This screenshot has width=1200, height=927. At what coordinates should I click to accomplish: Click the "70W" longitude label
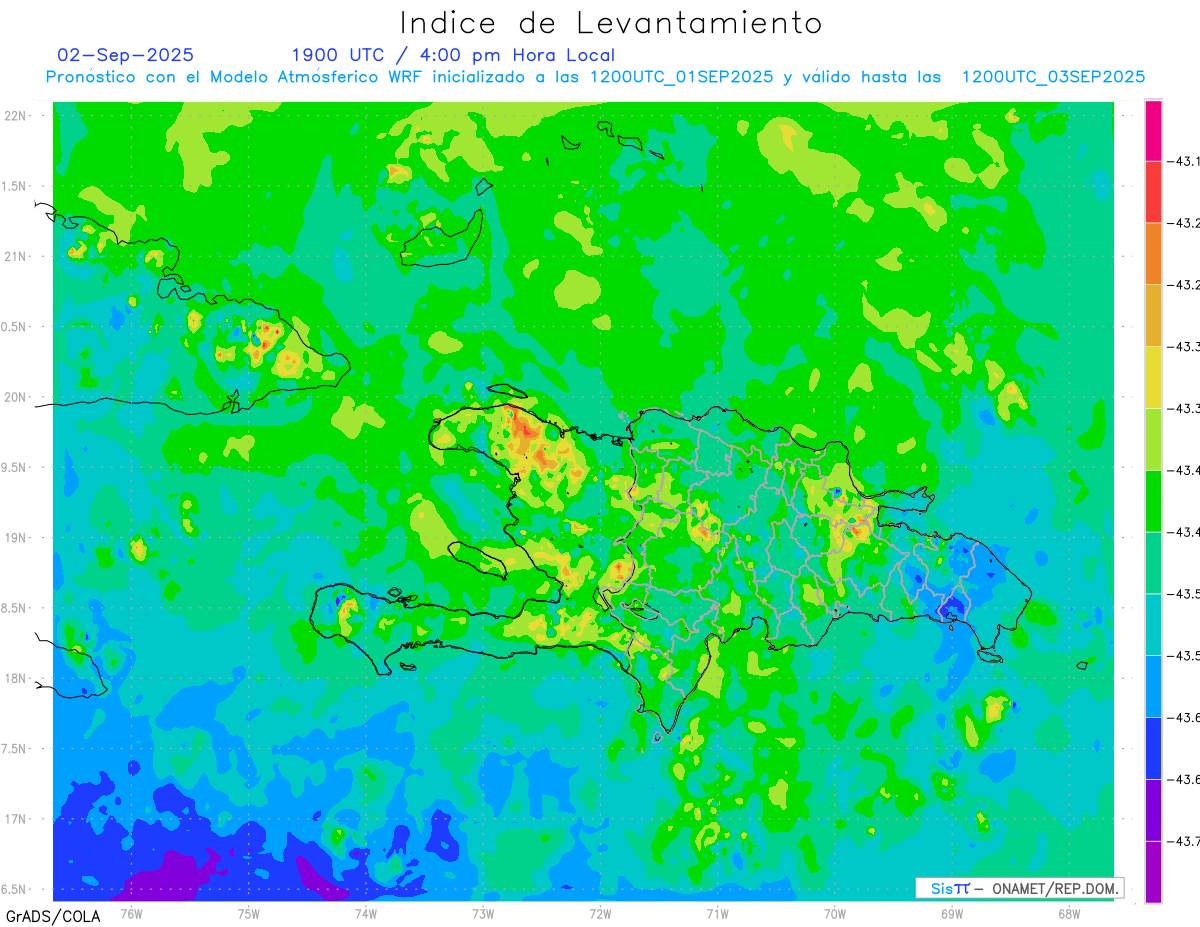(x=835, y=913)
